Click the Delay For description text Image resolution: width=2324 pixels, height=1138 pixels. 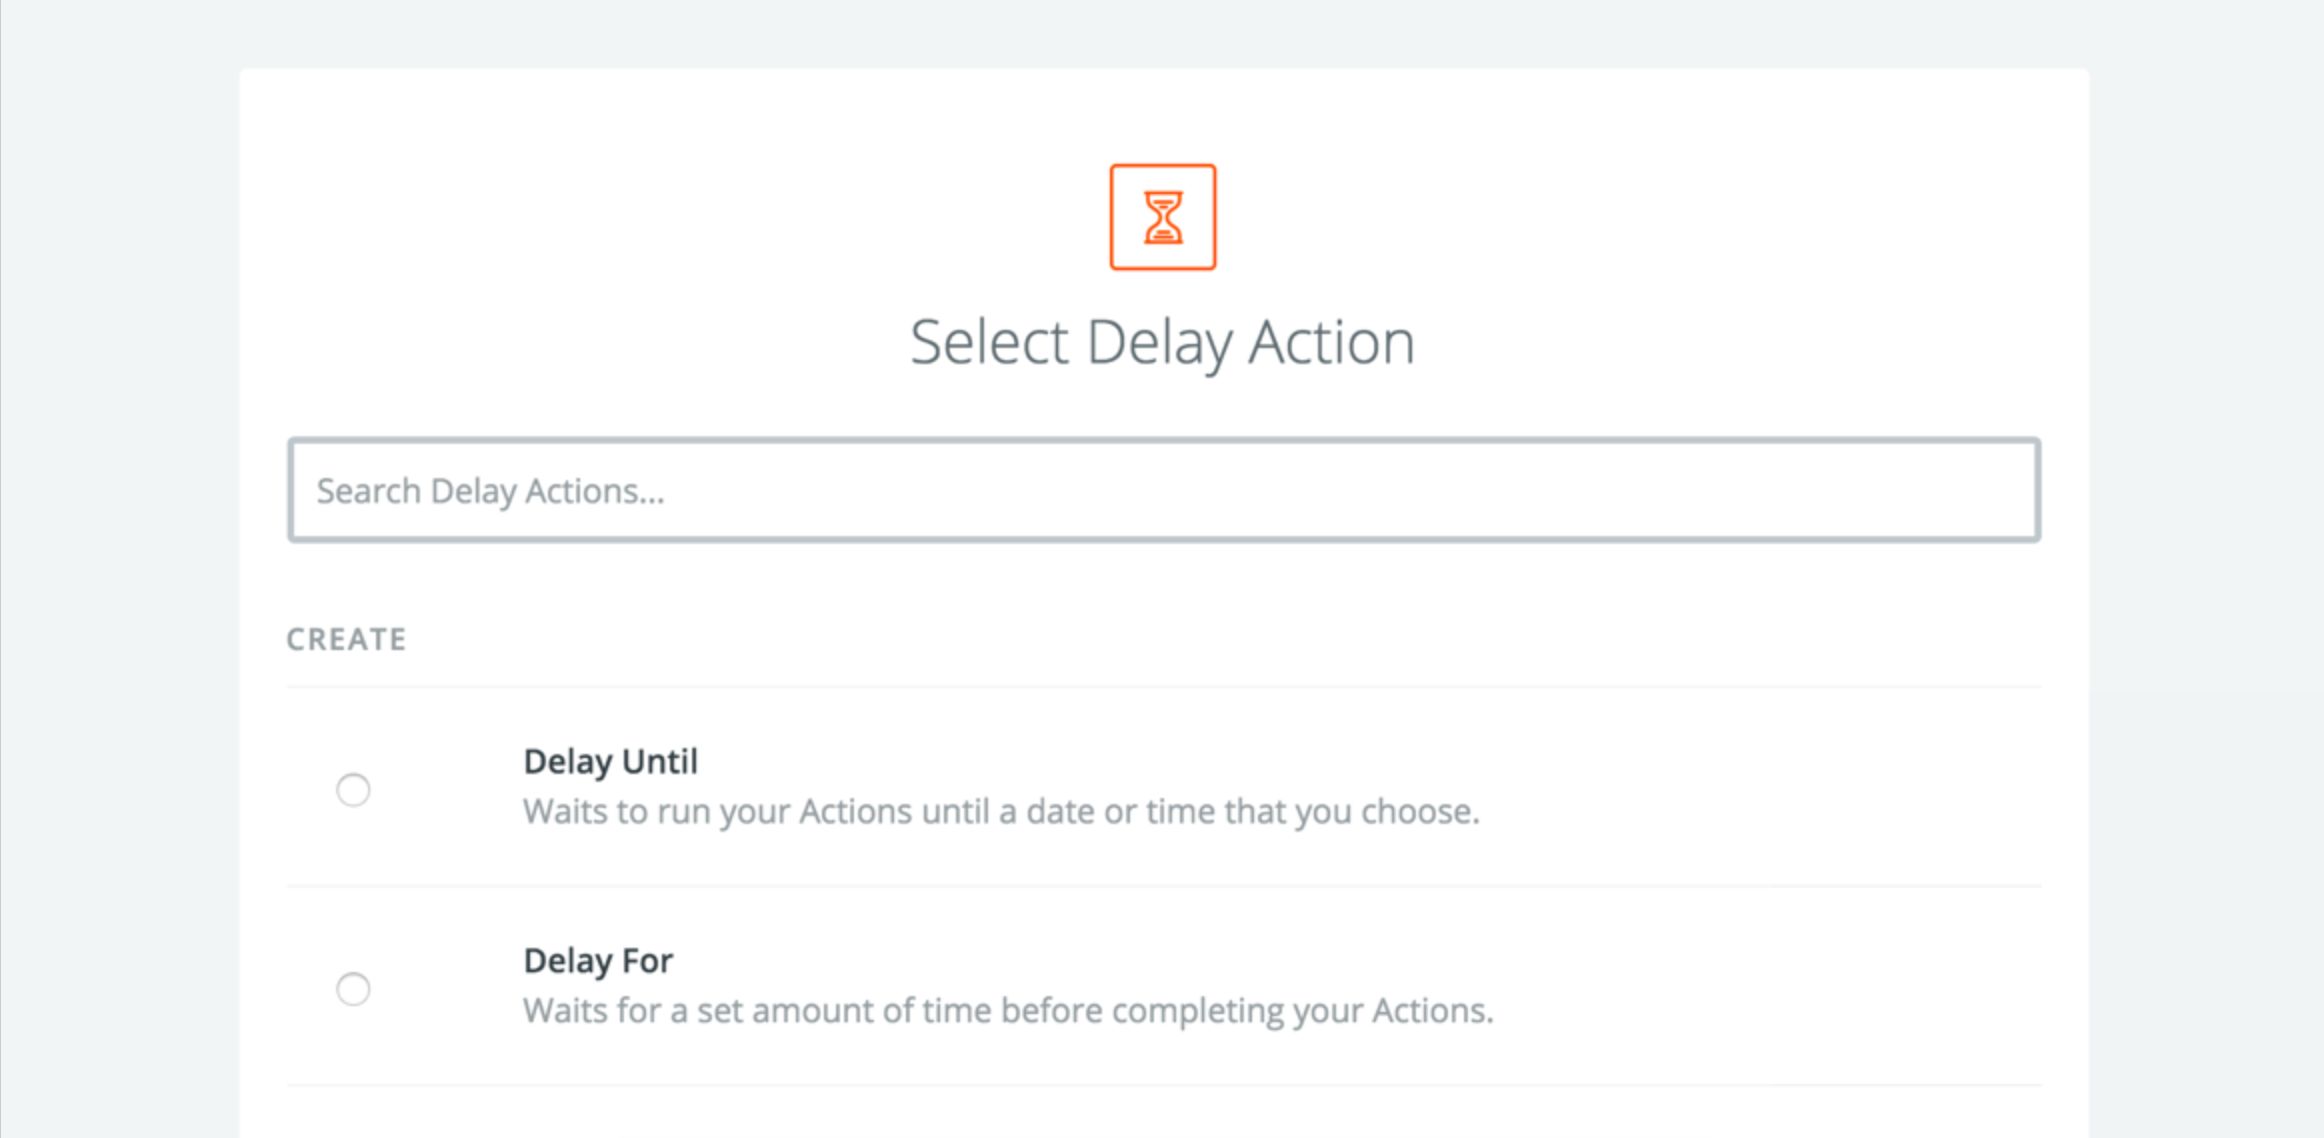click(1008, 1010)
